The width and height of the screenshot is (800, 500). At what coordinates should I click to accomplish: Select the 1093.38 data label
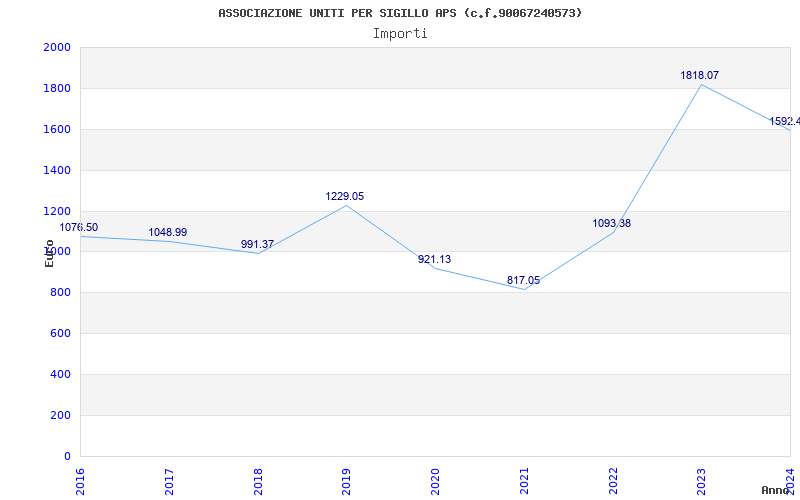(612, 223)
